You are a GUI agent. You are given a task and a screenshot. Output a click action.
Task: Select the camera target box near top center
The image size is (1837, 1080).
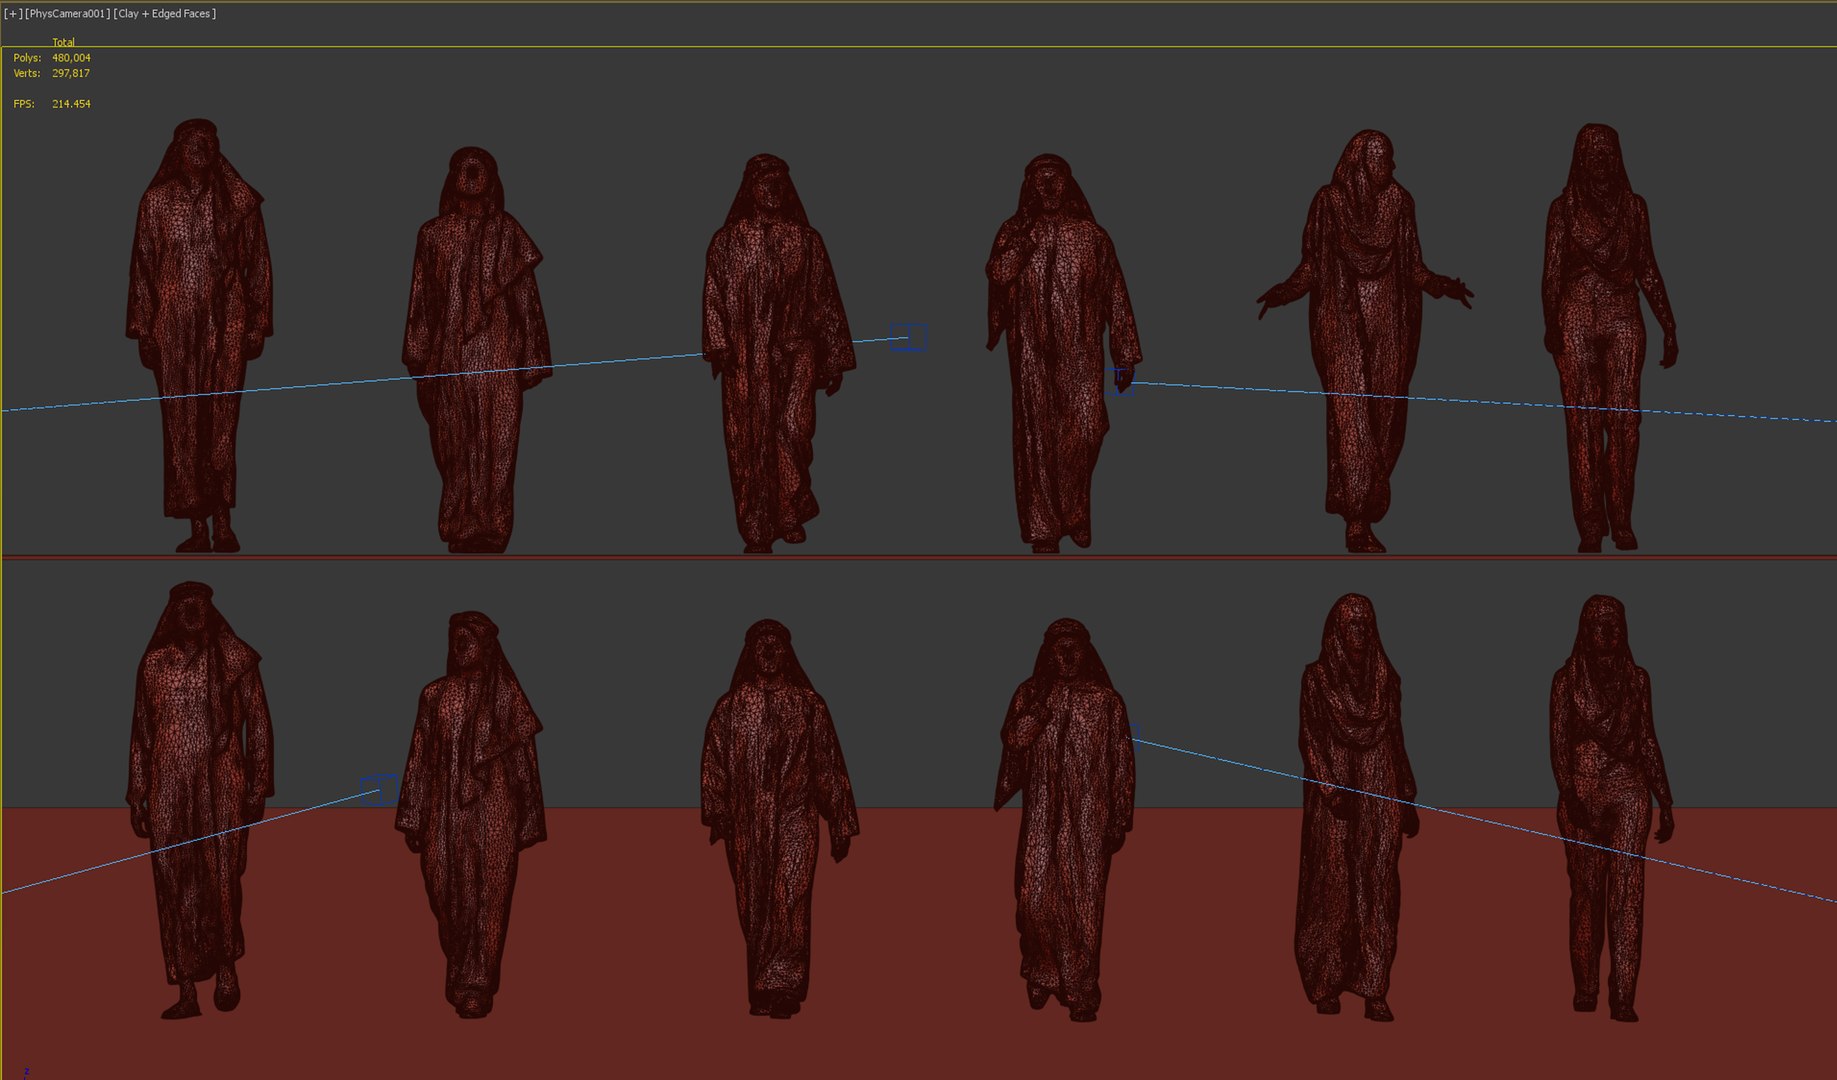pos(909,337)
